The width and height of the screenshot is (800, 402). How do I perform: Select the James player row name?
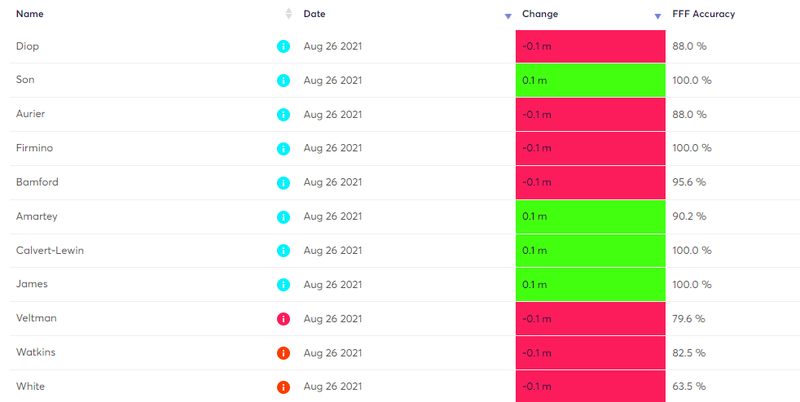point(32,284)
